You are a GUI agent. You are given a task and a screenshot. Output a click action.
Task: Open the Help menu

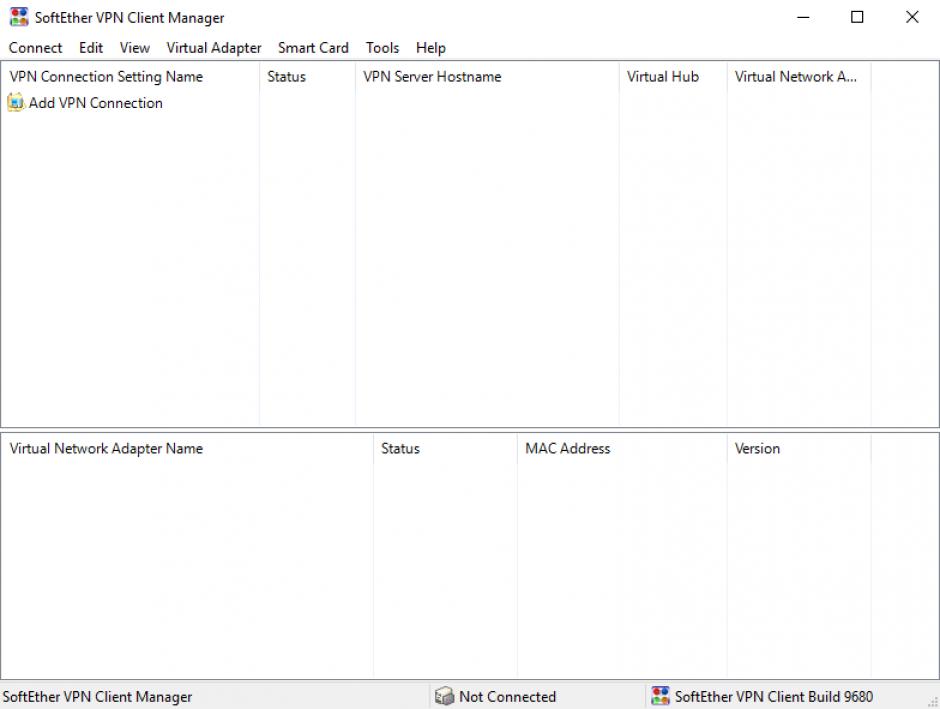pos(431,48)
